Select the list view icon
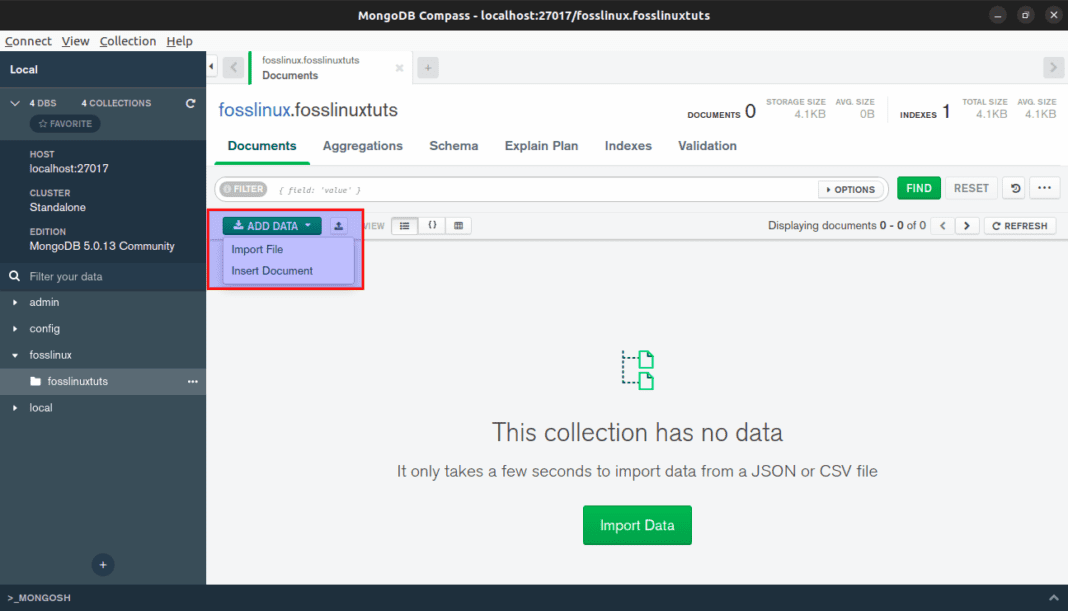The height and width of the screenshot is (611, 1068). pos(404,225)
